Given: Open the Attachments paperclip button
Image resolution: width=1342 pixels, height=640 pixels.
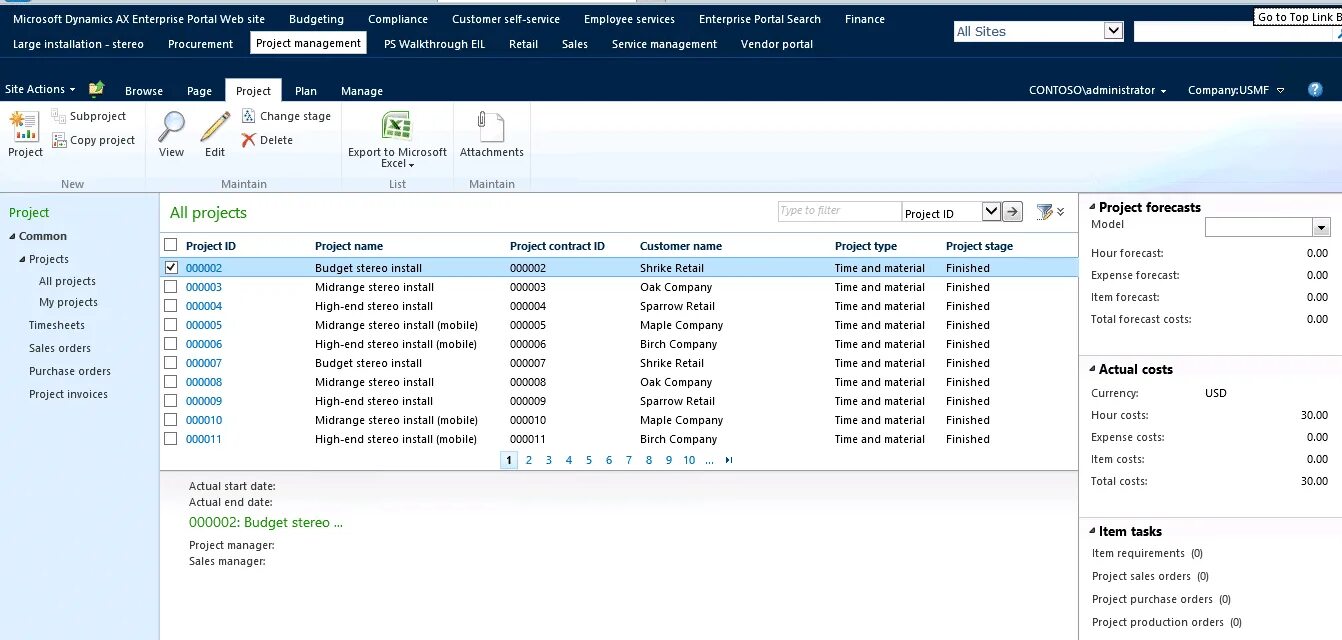Looking at the screenshot, I should click(491, 135).
